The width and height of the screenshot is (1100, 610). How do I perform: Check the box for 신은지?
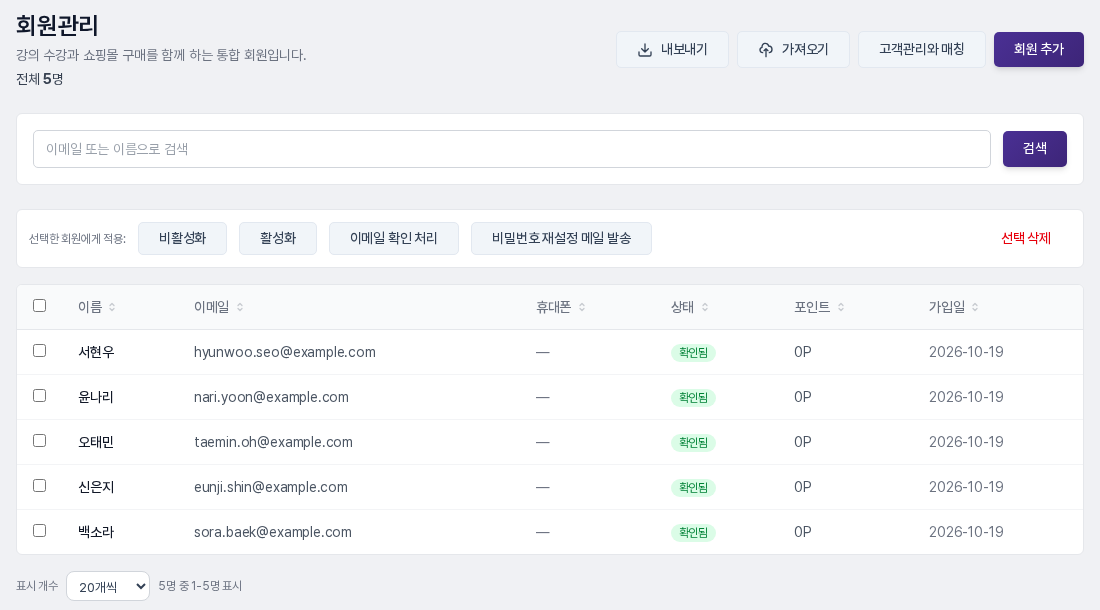tap(39, 485)
